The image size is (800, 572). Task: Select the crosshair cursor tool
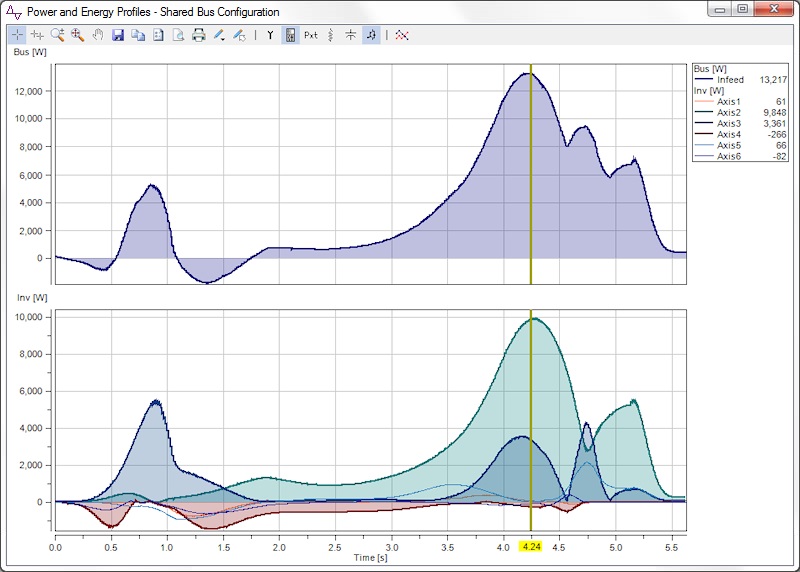point(18,35)
